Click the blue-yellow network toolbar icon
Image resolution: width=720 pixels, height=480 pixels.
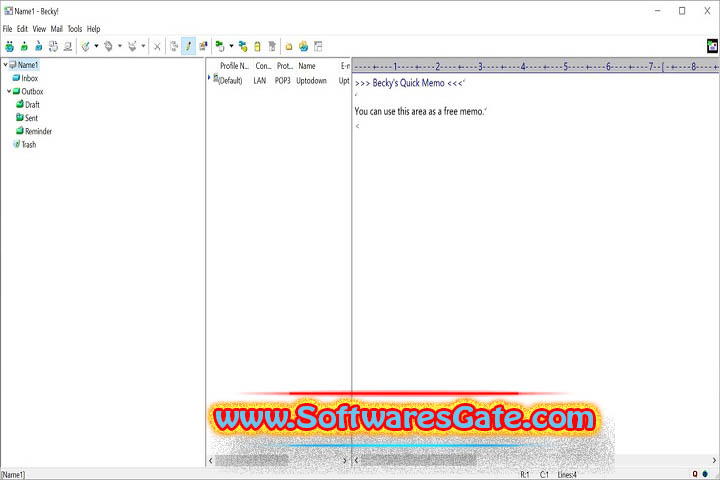tap(243, 46)
